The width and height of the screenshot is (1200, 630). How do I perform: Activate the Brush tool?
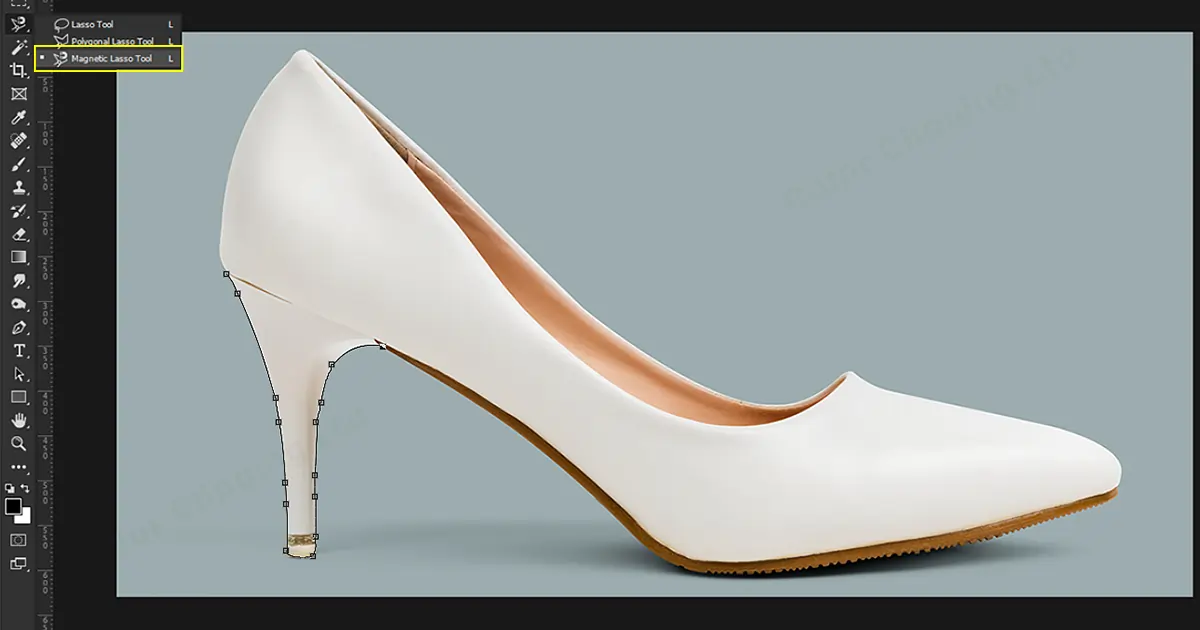tap(18, 164)
